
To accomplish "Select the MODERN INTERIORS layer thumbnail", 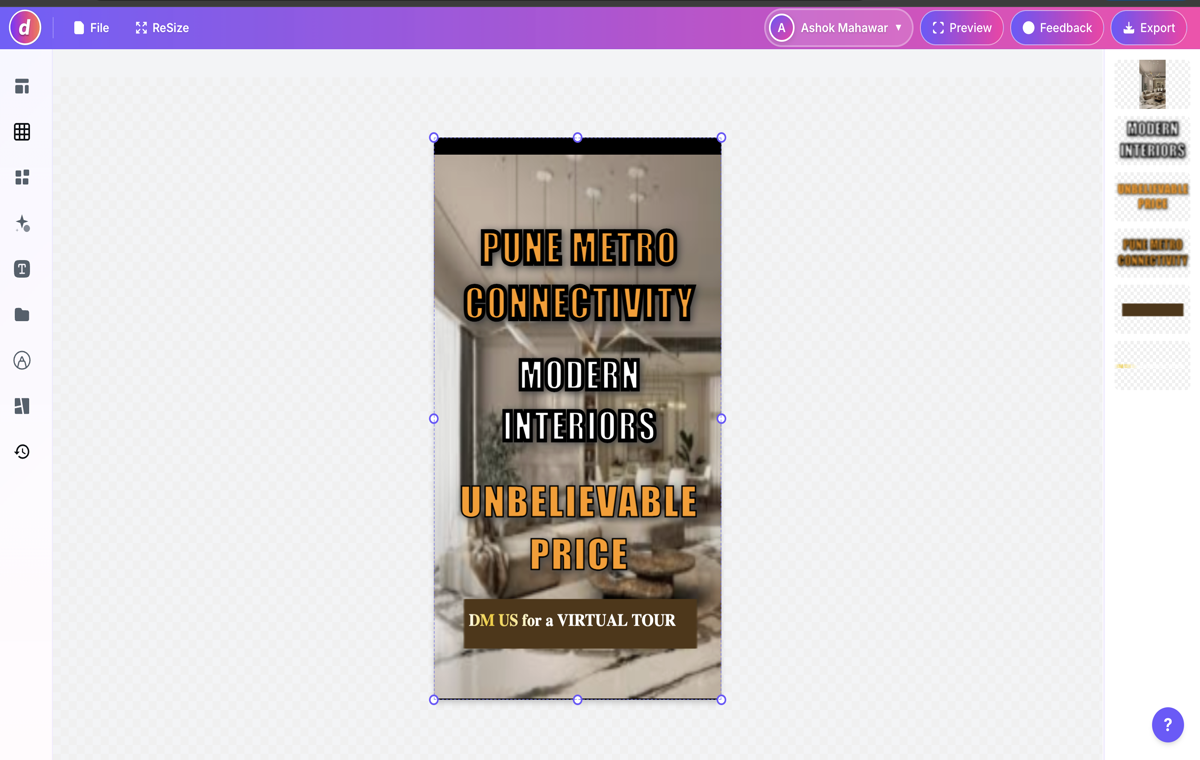I will [x=1152, y=140].
